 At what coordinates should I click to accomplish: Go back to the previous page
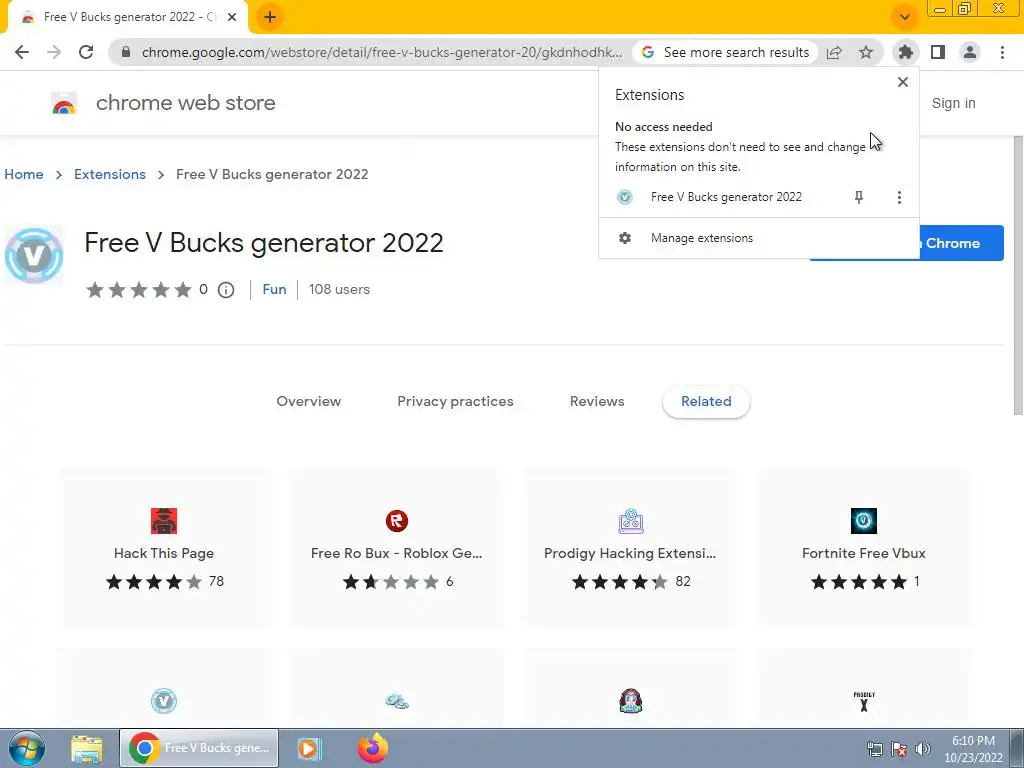click(22, 52)
